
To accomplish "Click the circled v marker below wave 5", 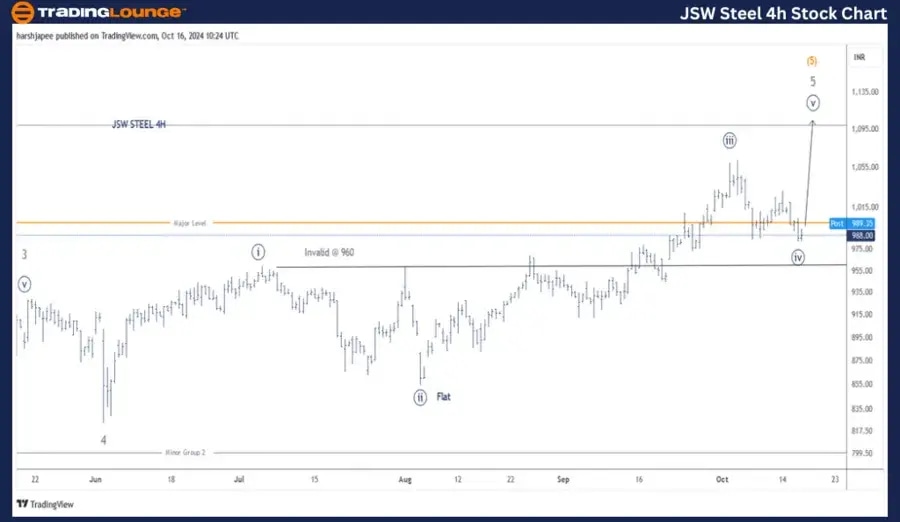I will click(813, 103).
